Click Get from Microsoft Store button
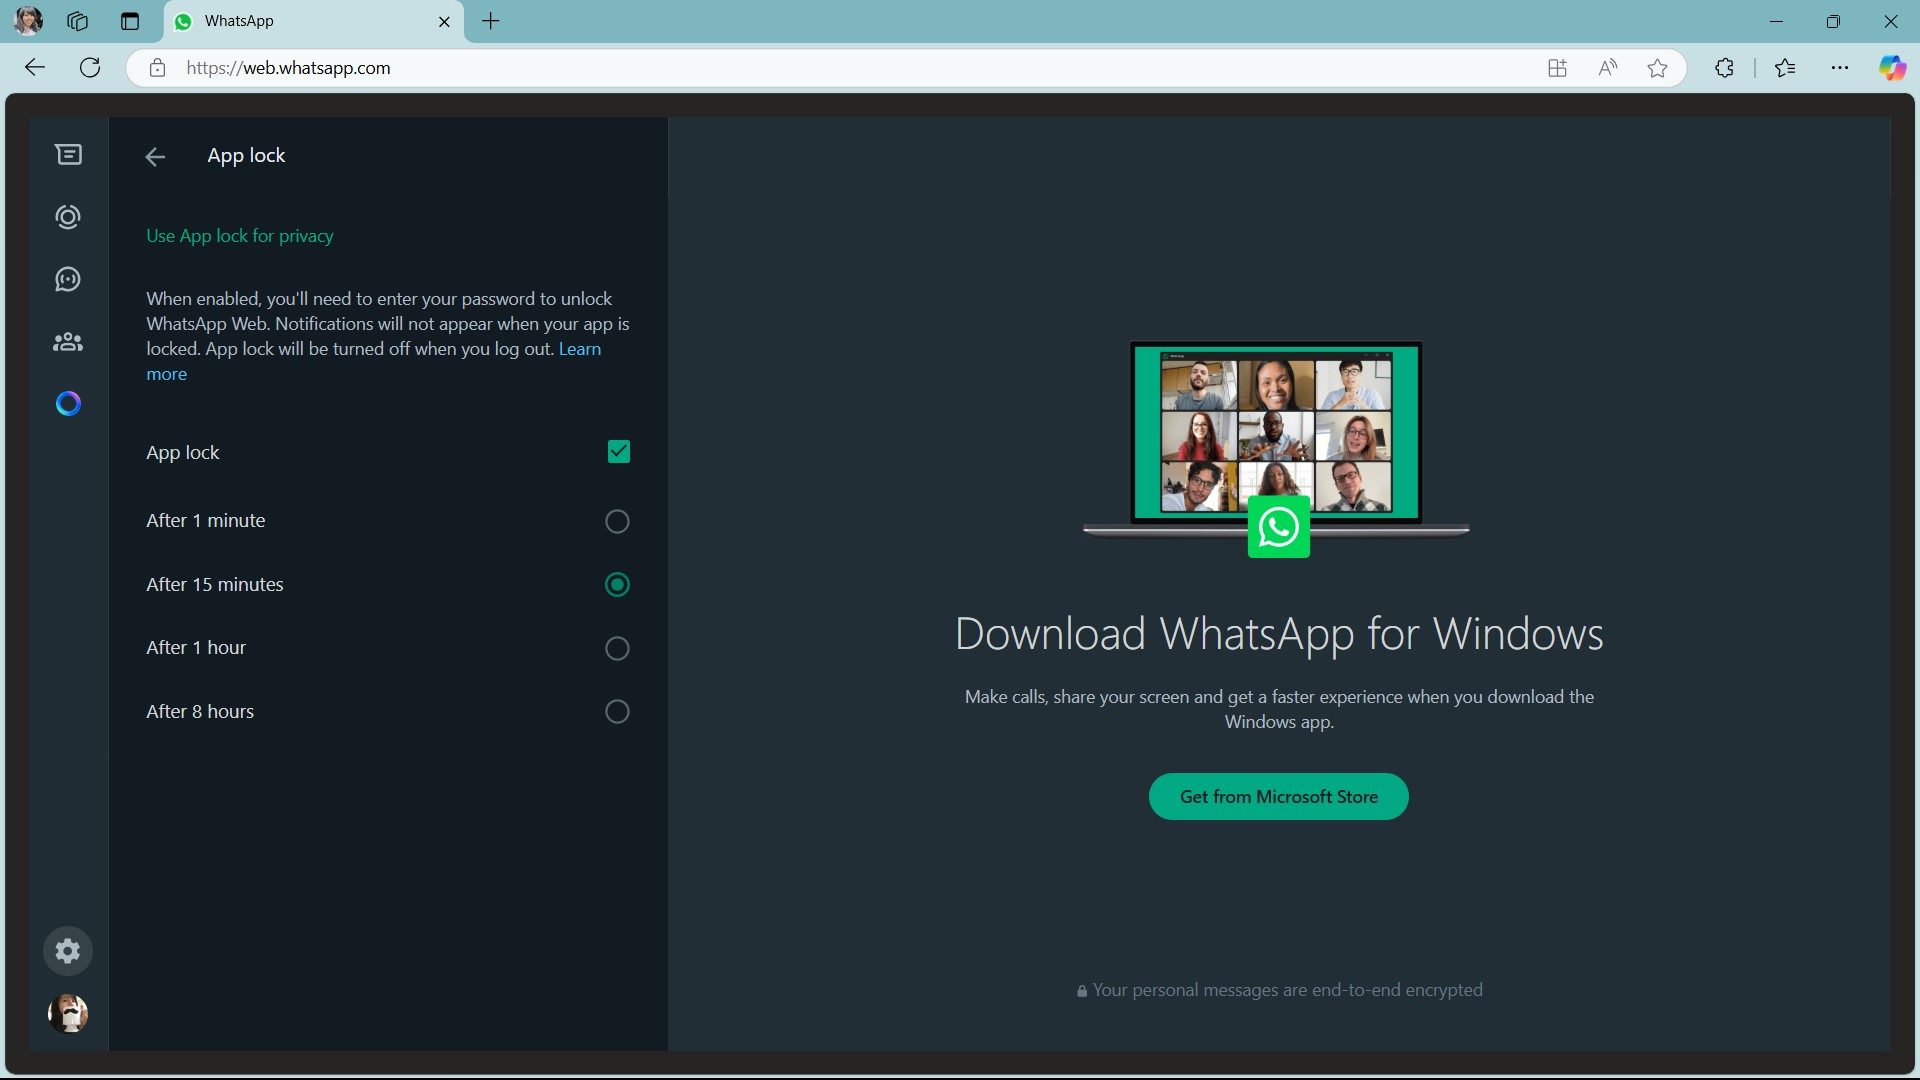Viewport: 1920px width, 1080px height. (1278, 797)
